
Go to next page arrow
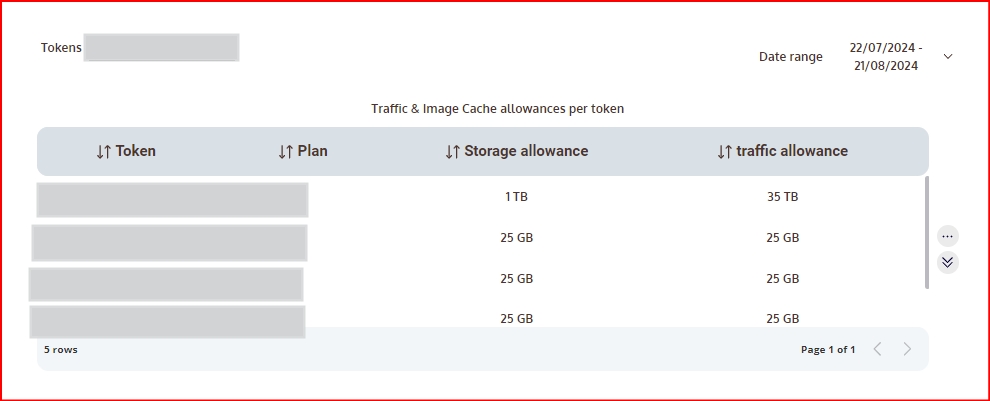pyautogui.click(x=907, y=349)
